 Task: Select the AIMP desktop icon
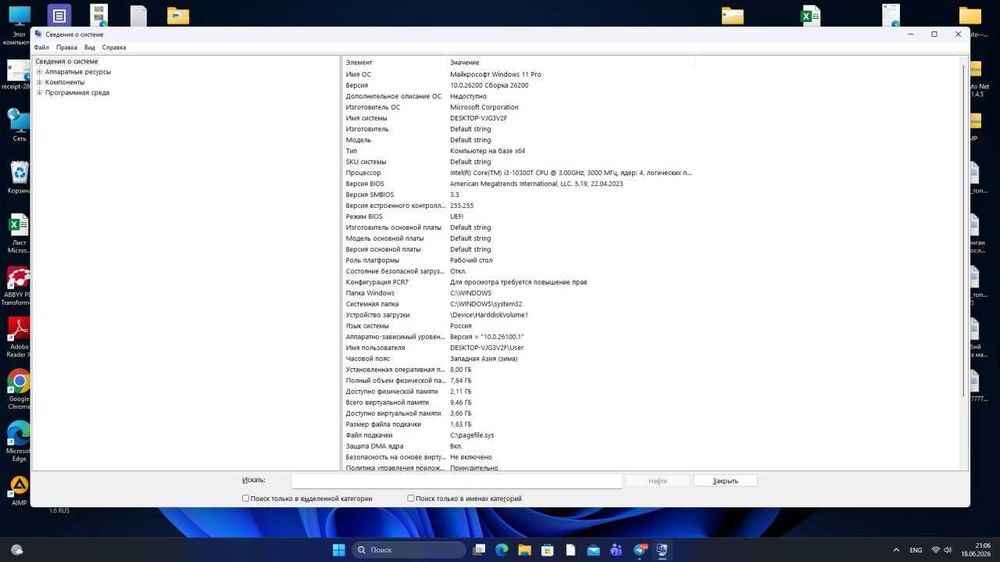coord(18,491)
